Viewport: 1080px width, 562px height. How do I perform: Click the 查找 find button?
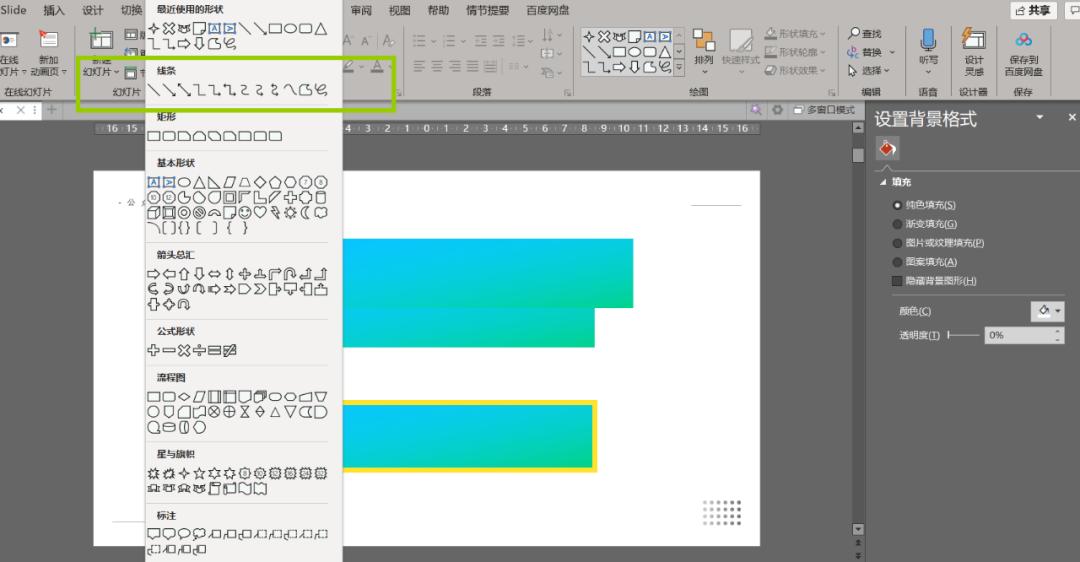(865, 34)
